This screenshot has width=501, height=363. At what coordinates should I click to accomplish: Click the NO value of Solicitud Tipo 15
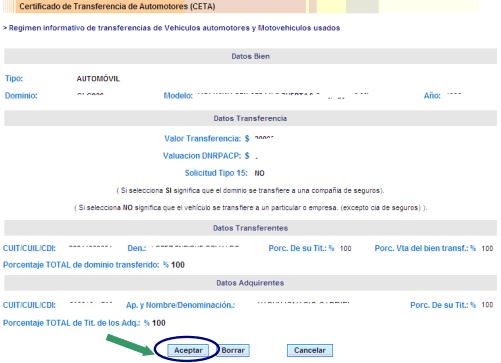tap(259, 173)
